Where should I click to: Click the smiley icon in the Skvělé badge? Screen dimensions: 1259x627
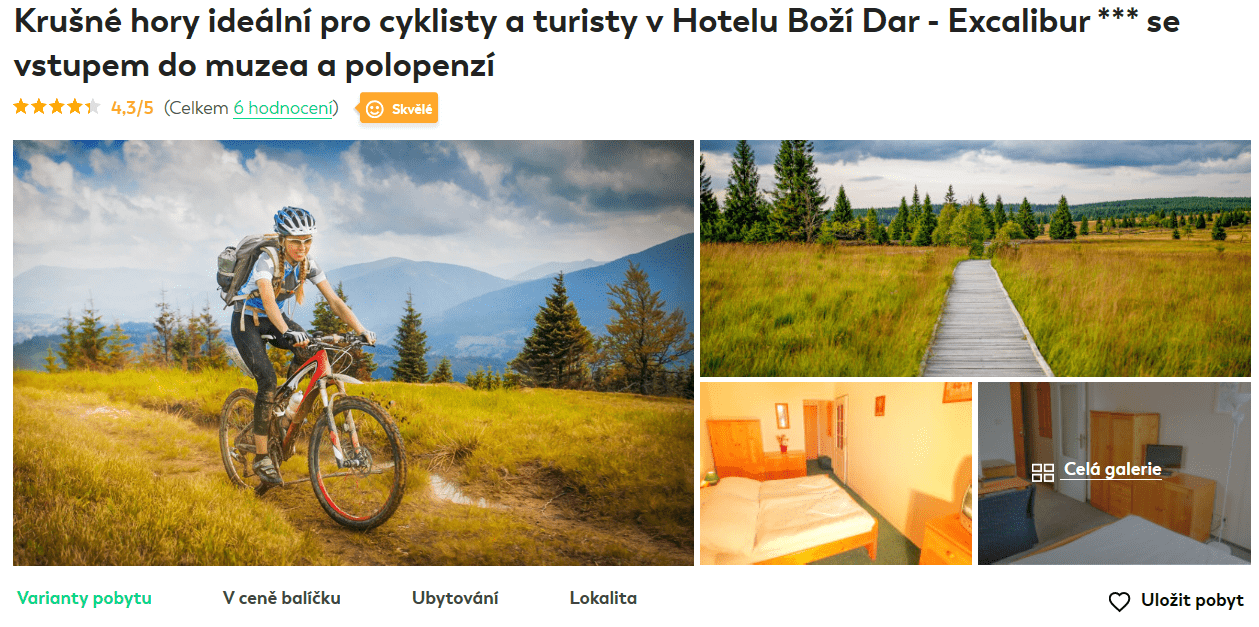point(375,109)
